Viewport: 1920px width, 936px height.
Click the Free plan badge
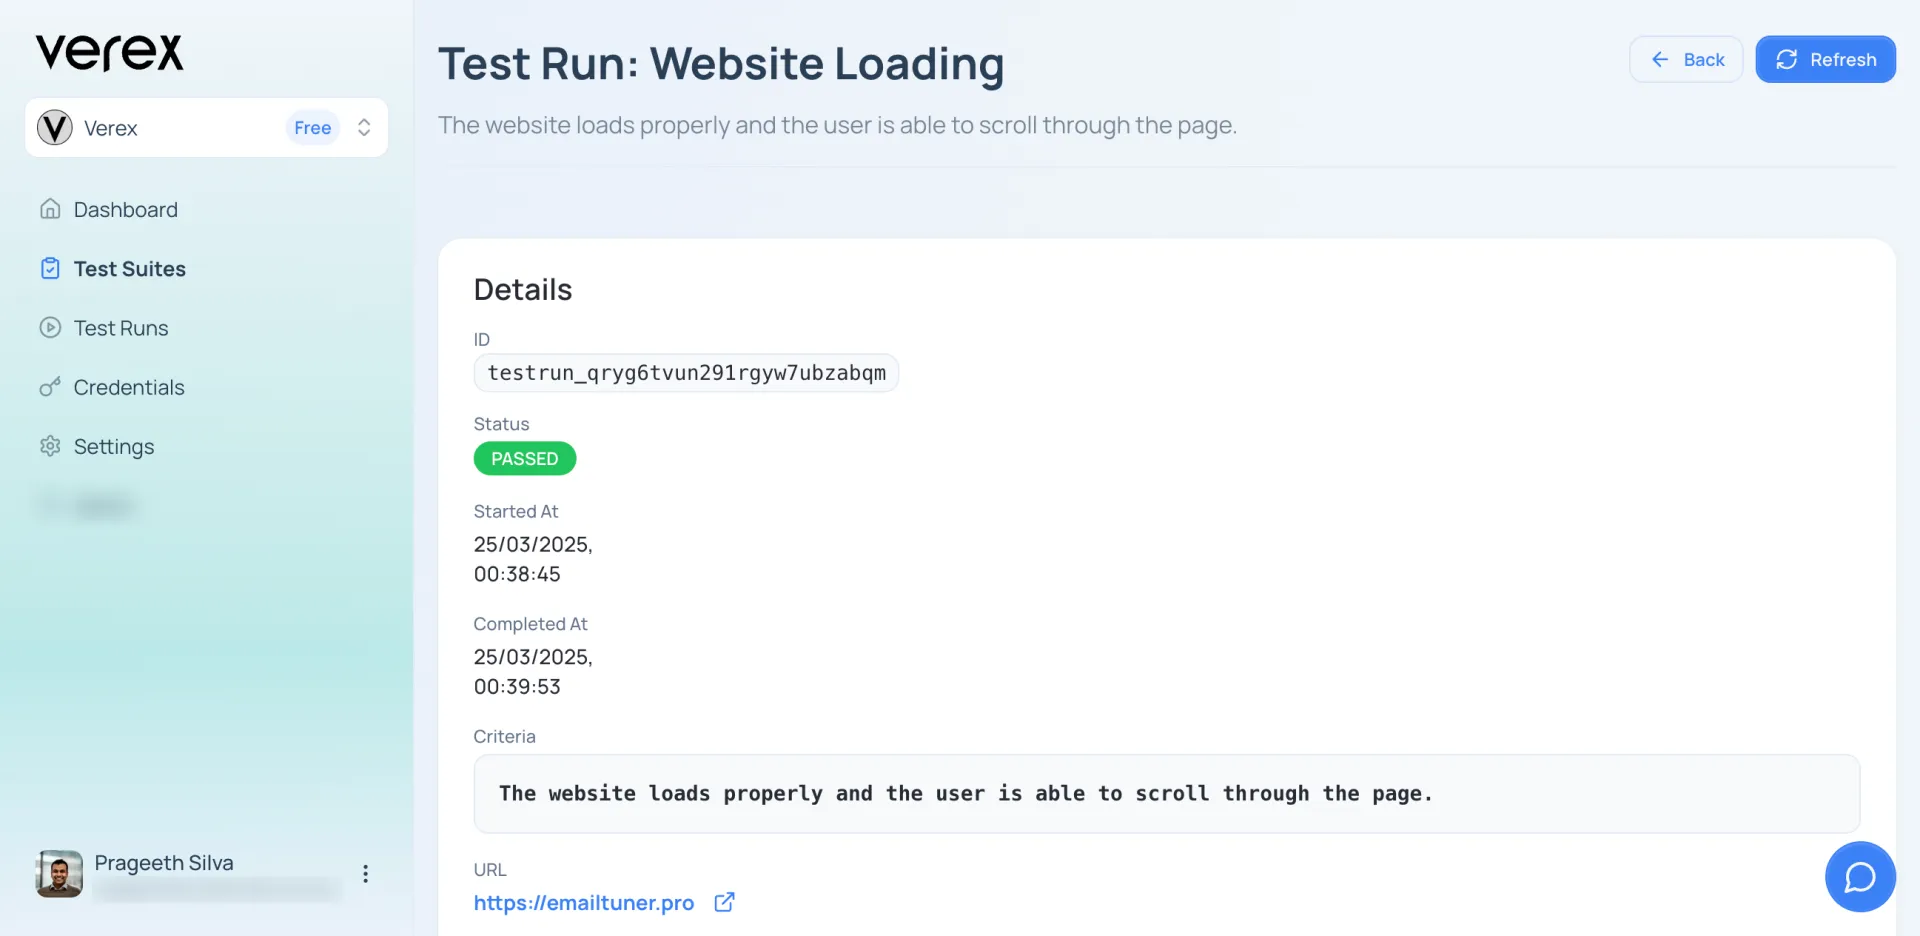click(312, 128)
